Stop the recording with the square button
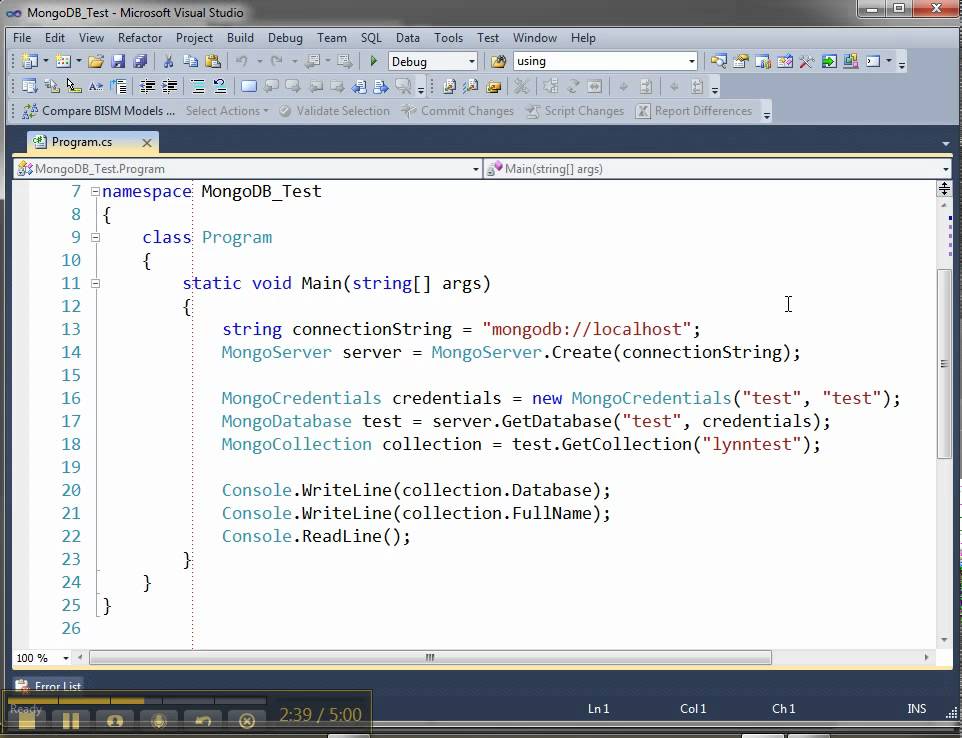The width and height of the screenshot is (962, 738). point(27,720)
